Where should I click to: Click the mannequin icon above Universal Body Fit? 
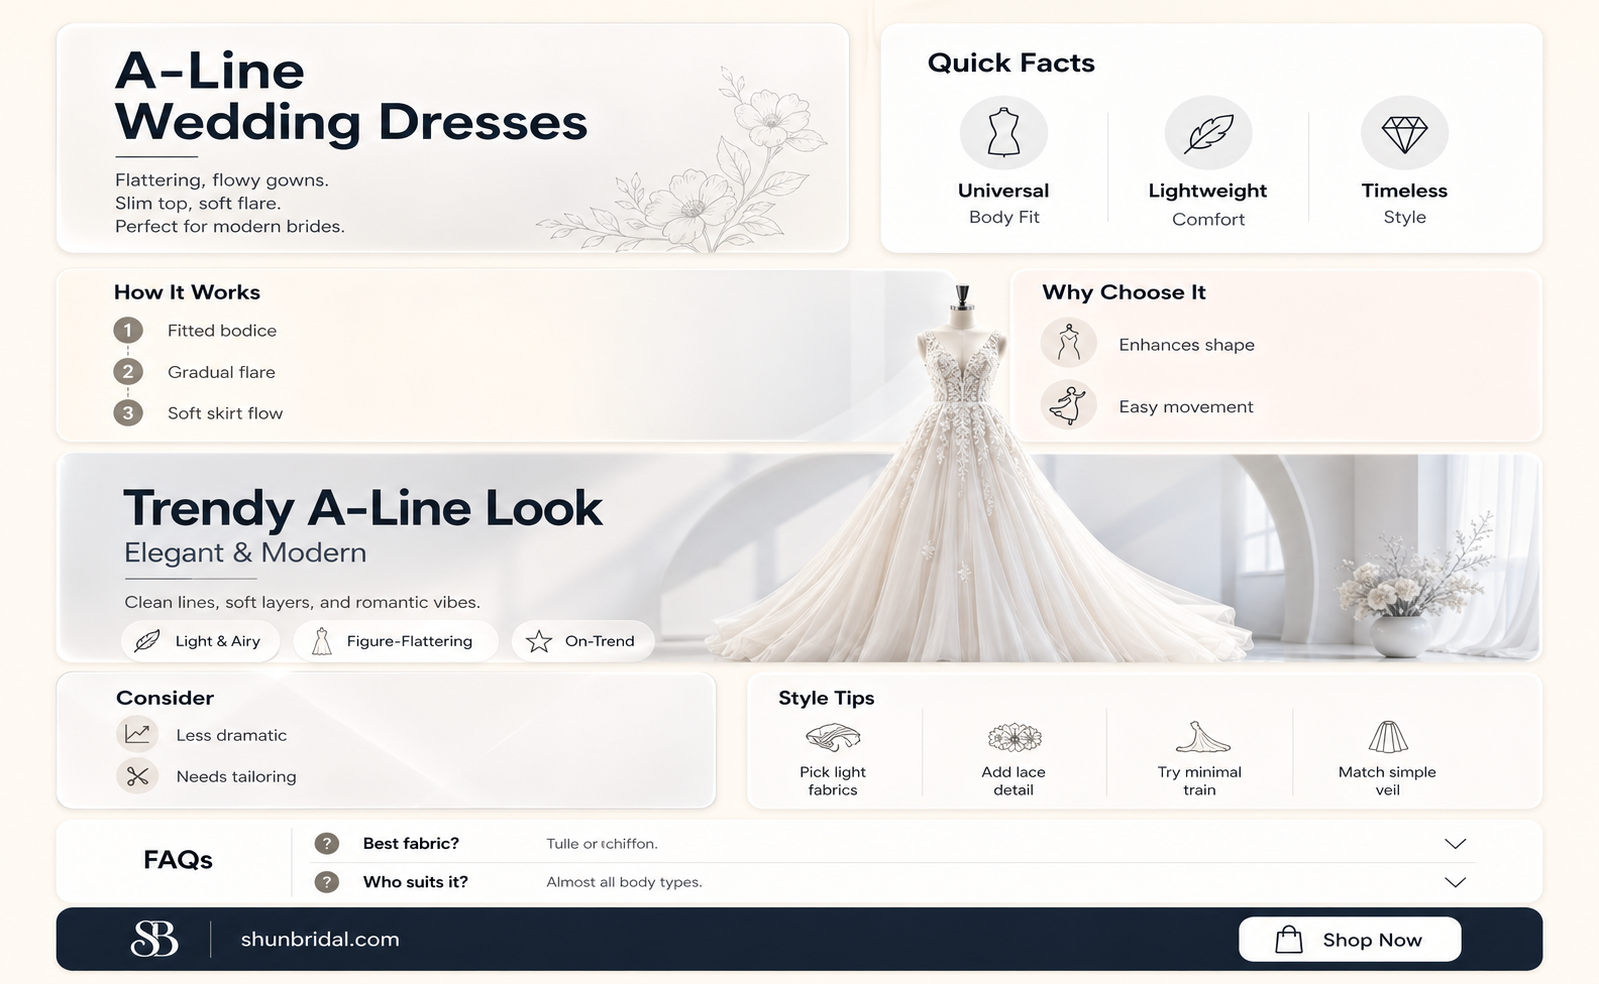pyautogui.click(x=1003, y=132)
